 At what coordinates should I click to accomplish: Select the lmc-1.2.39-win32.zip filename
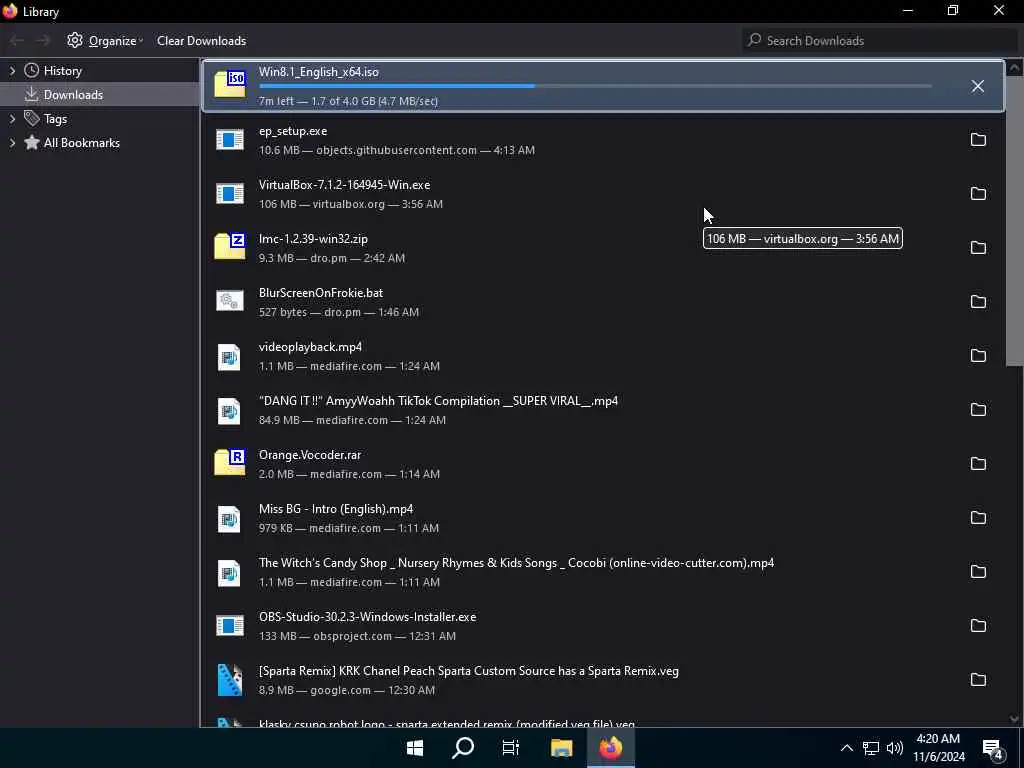313,239
